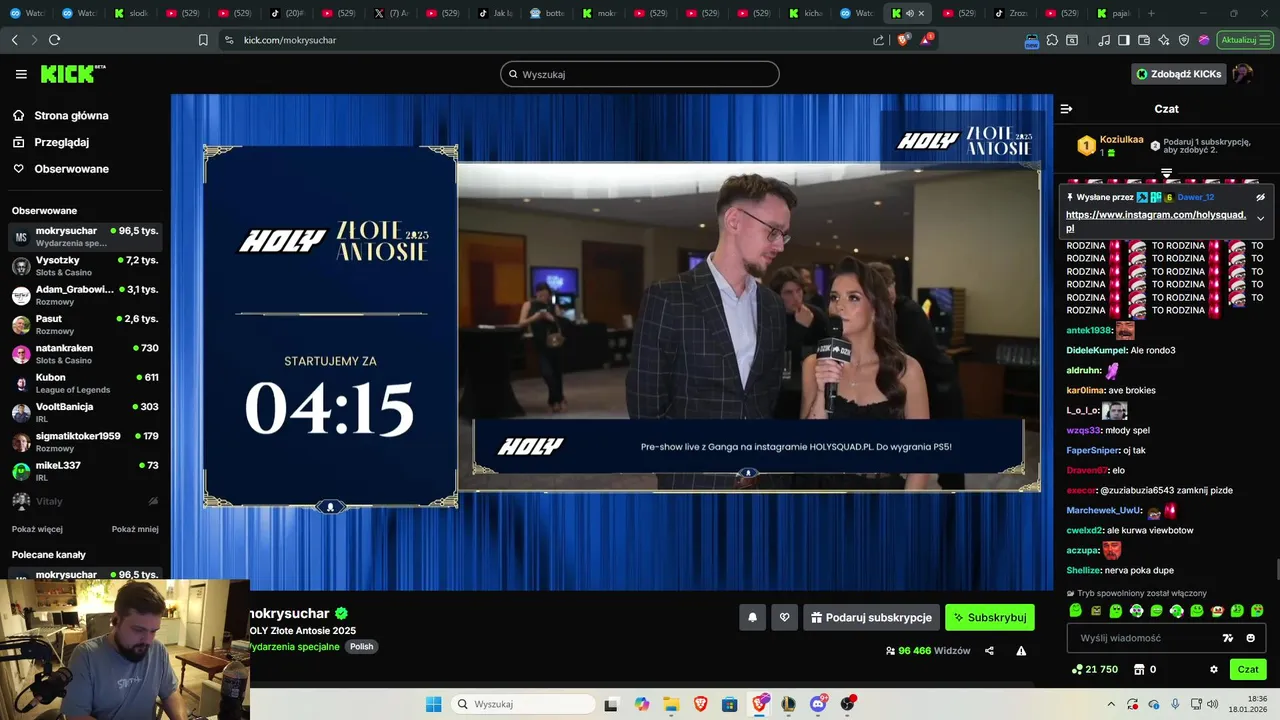
Task: Open Brave Shields icon in address bar
Action: point(904,40)
